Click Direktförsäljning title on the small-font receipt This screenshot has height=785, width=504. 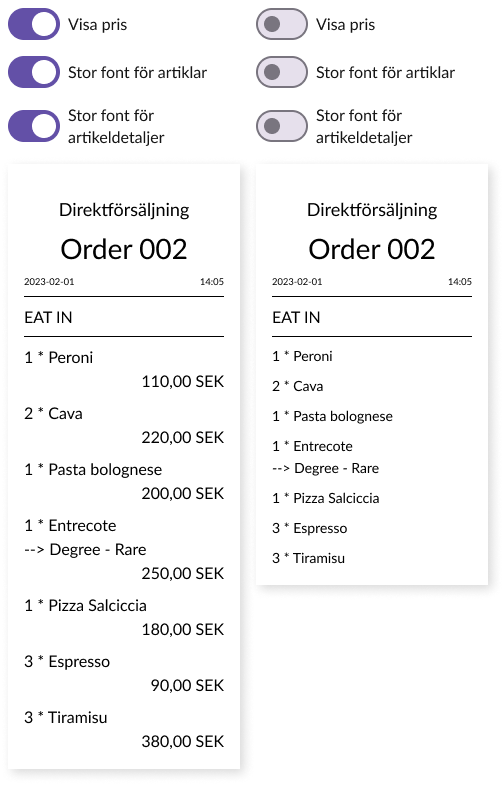pyautogui.click(x=372, y=210)
